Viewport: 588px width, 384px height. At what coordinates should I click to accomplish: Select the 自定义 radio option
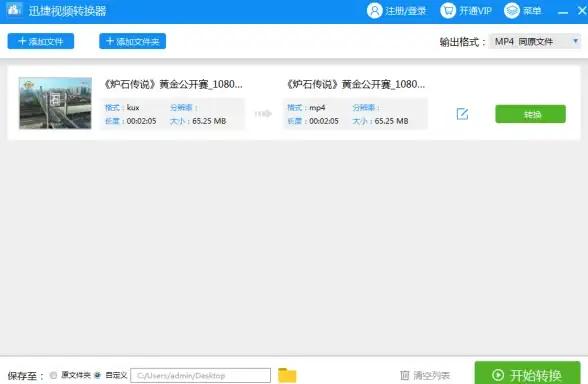pyautogui.click(x=98, y=375)
